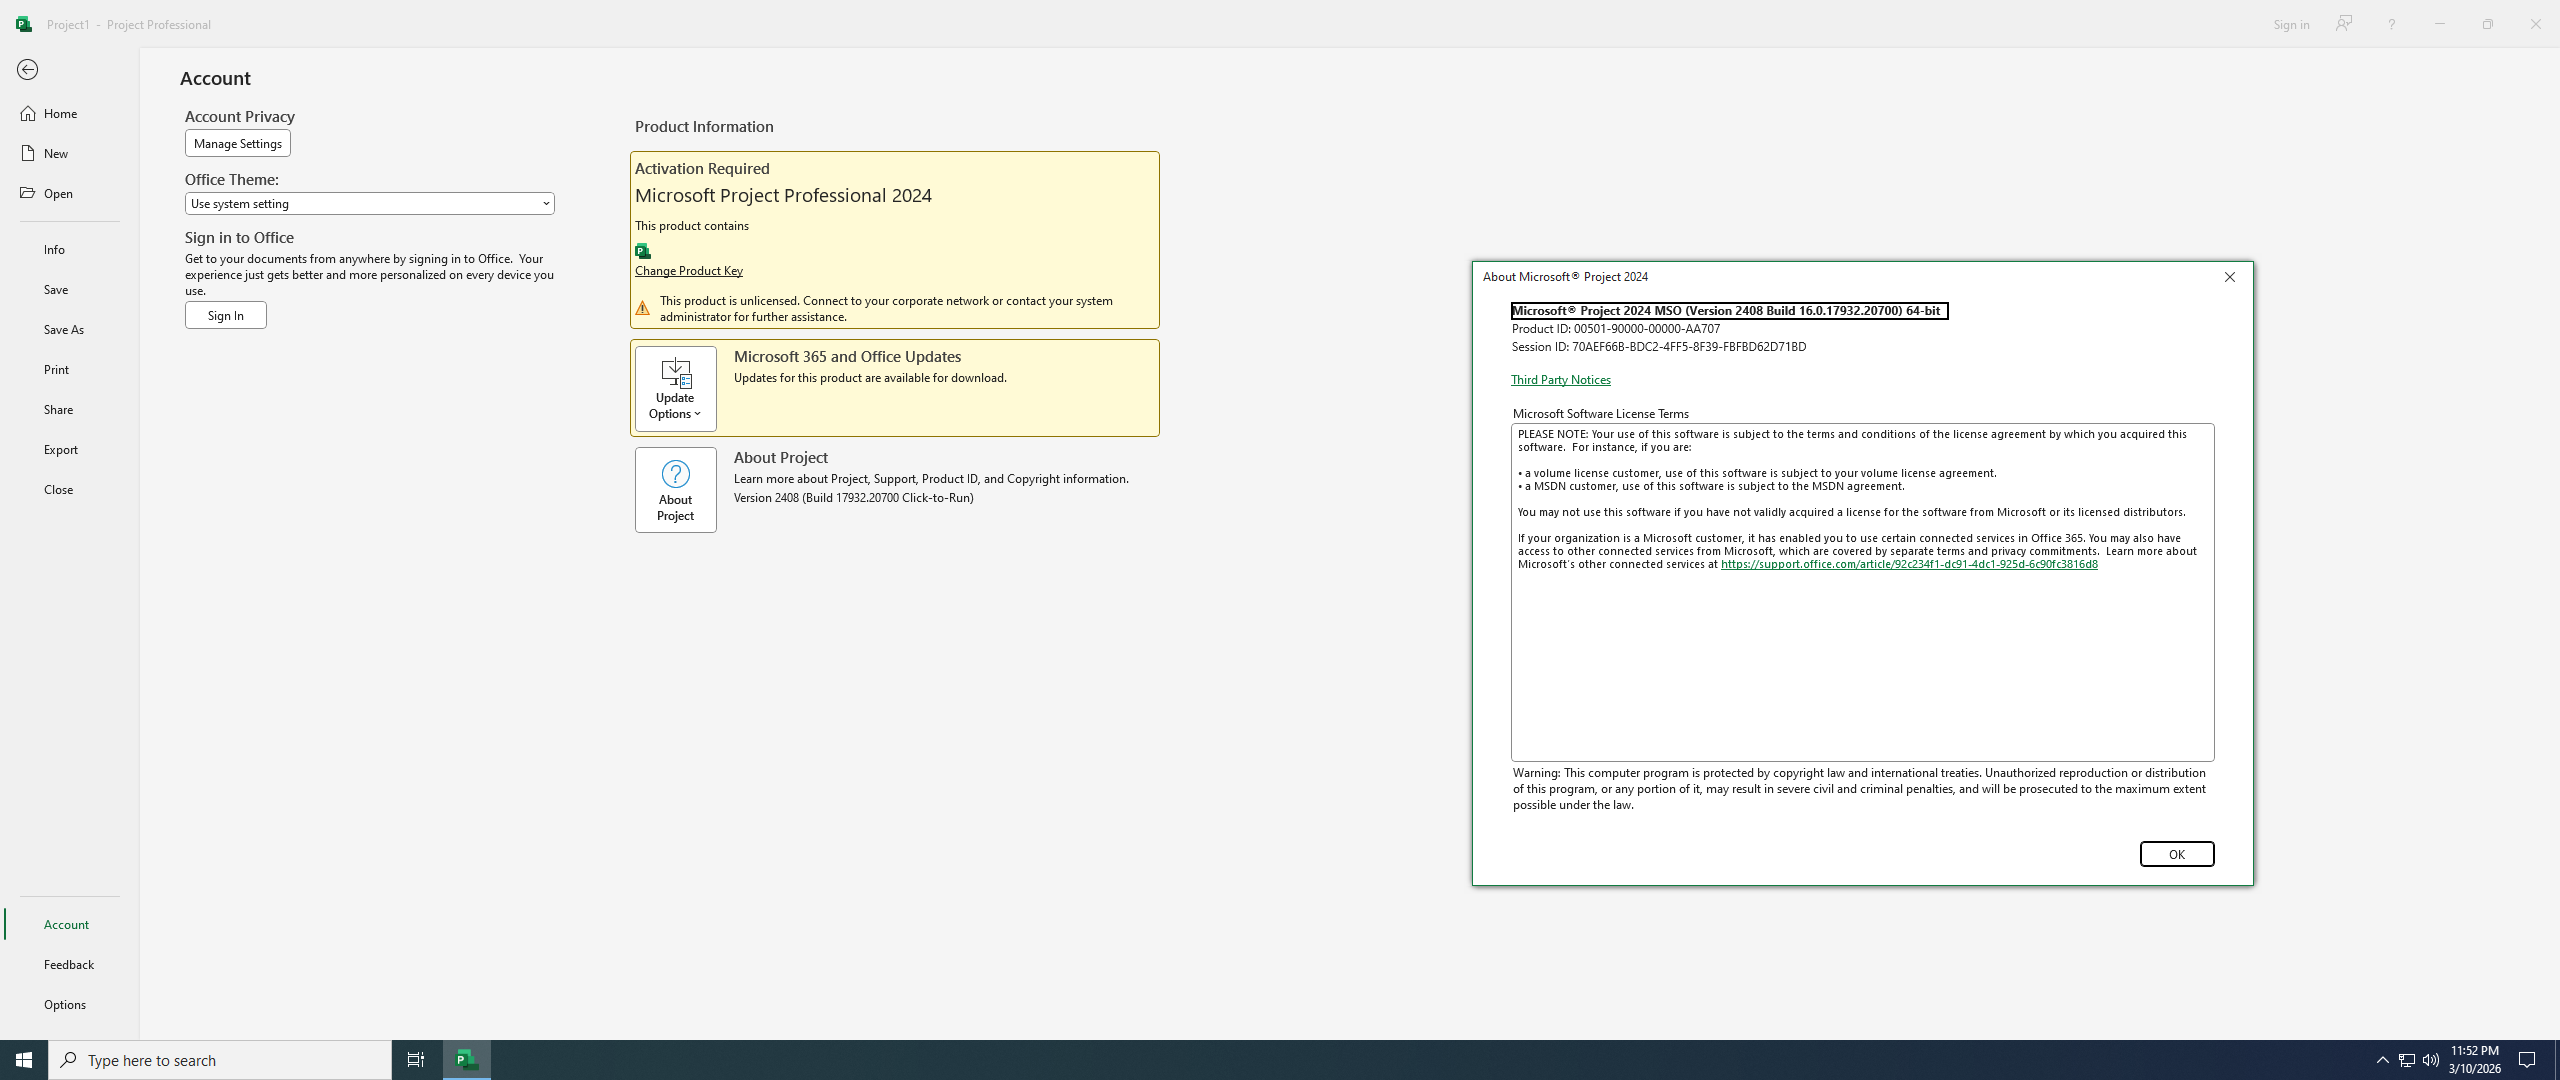Open the Third Party Notices link

(1560, 380)
